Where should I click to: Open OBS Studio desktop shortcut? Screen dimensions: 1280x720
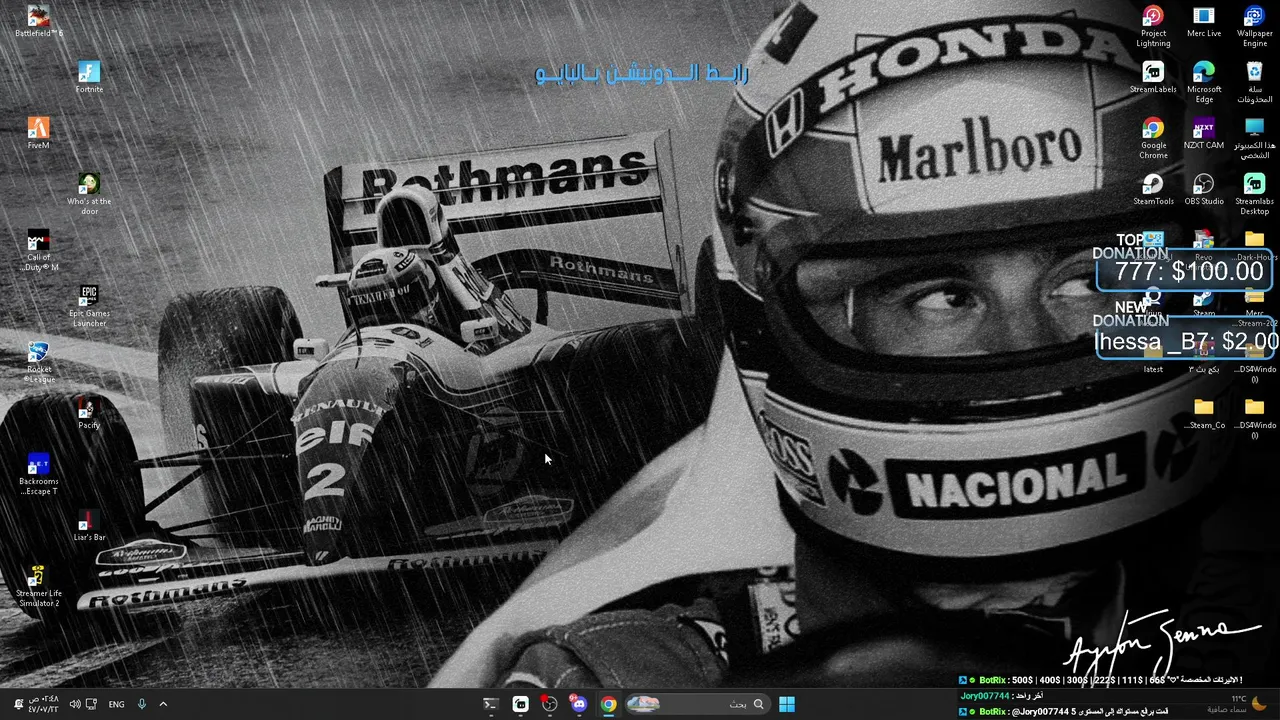pyautogui.click(x=1204, y=189)
